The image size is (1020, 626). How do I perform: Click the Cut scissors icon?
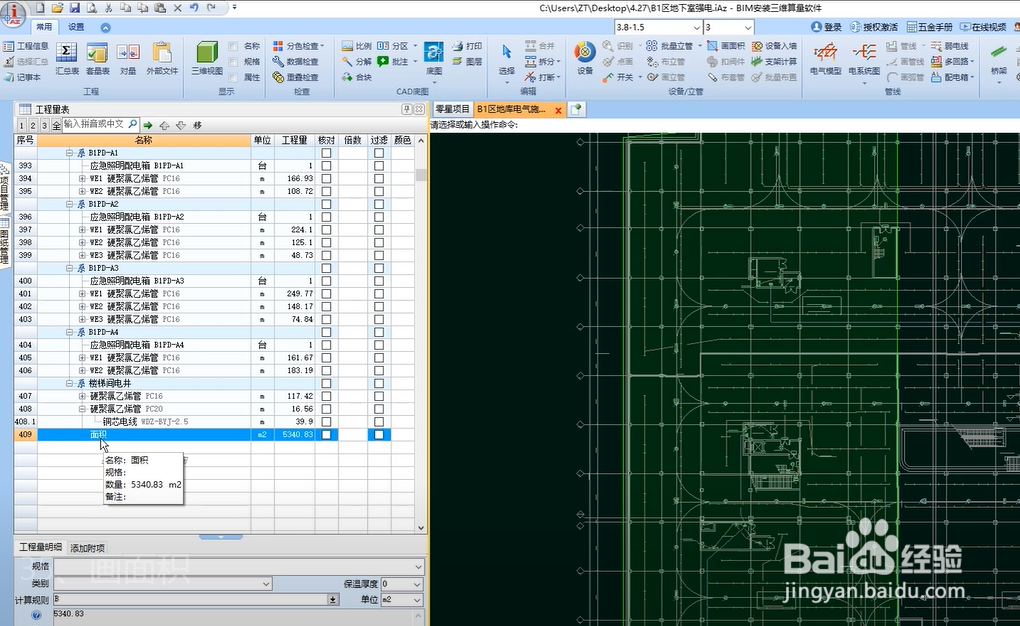point(108,8)
